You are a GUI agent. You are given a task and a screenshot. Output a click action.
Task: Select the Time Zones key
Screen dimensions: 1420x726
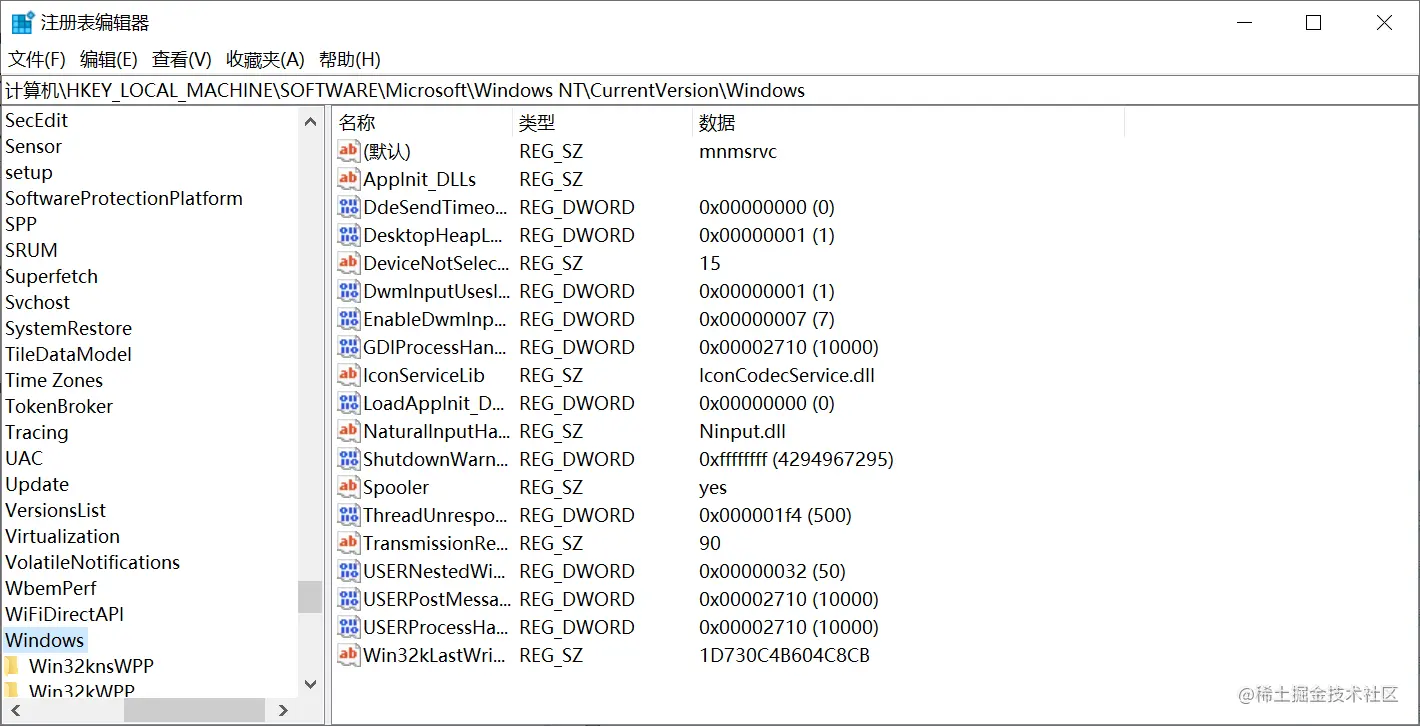tap(54, 380)
